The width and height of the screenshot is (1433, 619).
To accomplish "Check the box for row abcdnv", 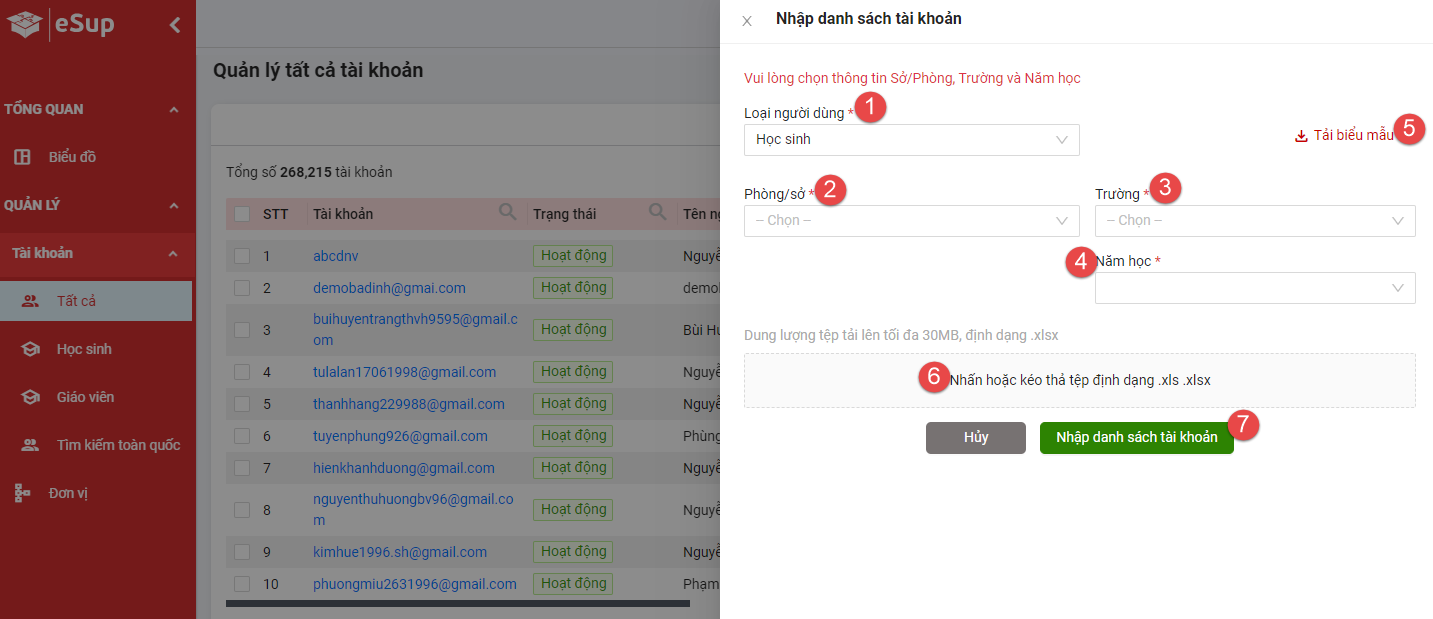I will click(242, 256).
